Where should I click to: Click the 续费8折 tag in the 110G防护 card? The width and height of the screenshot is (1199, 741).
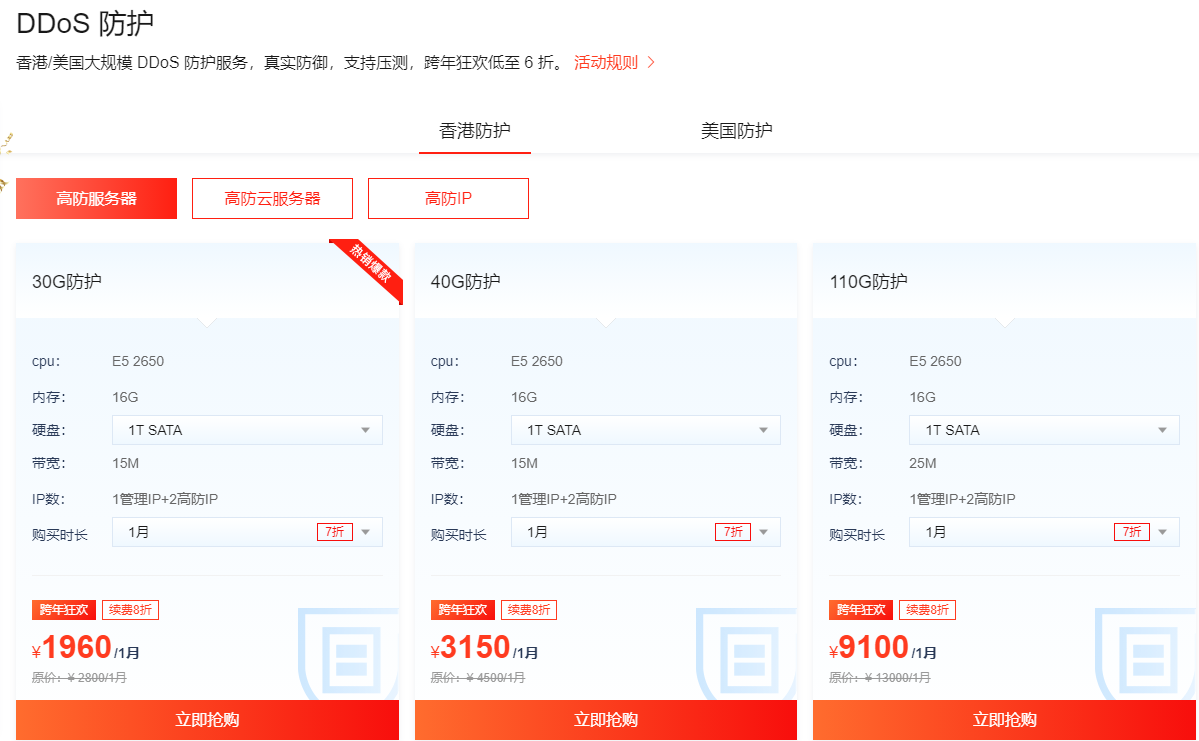927,609
